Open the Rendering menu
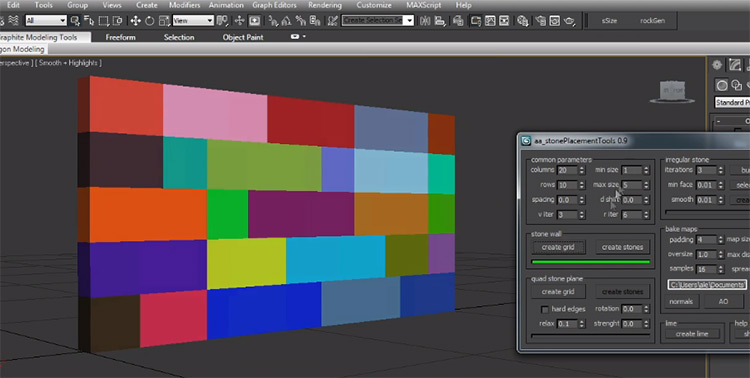 pos(325,5)
